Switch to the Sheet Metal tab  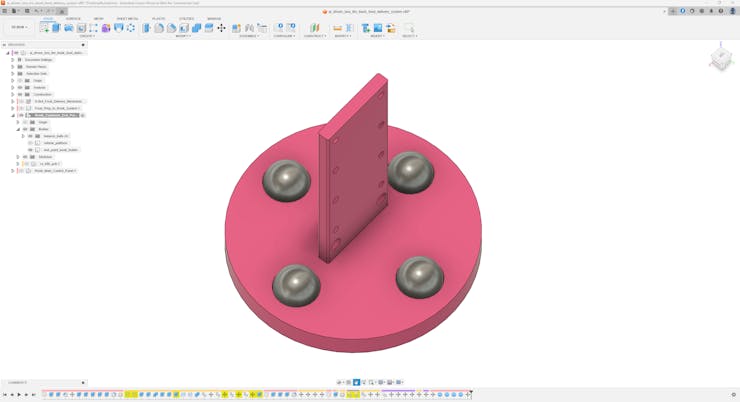[127, 18]
